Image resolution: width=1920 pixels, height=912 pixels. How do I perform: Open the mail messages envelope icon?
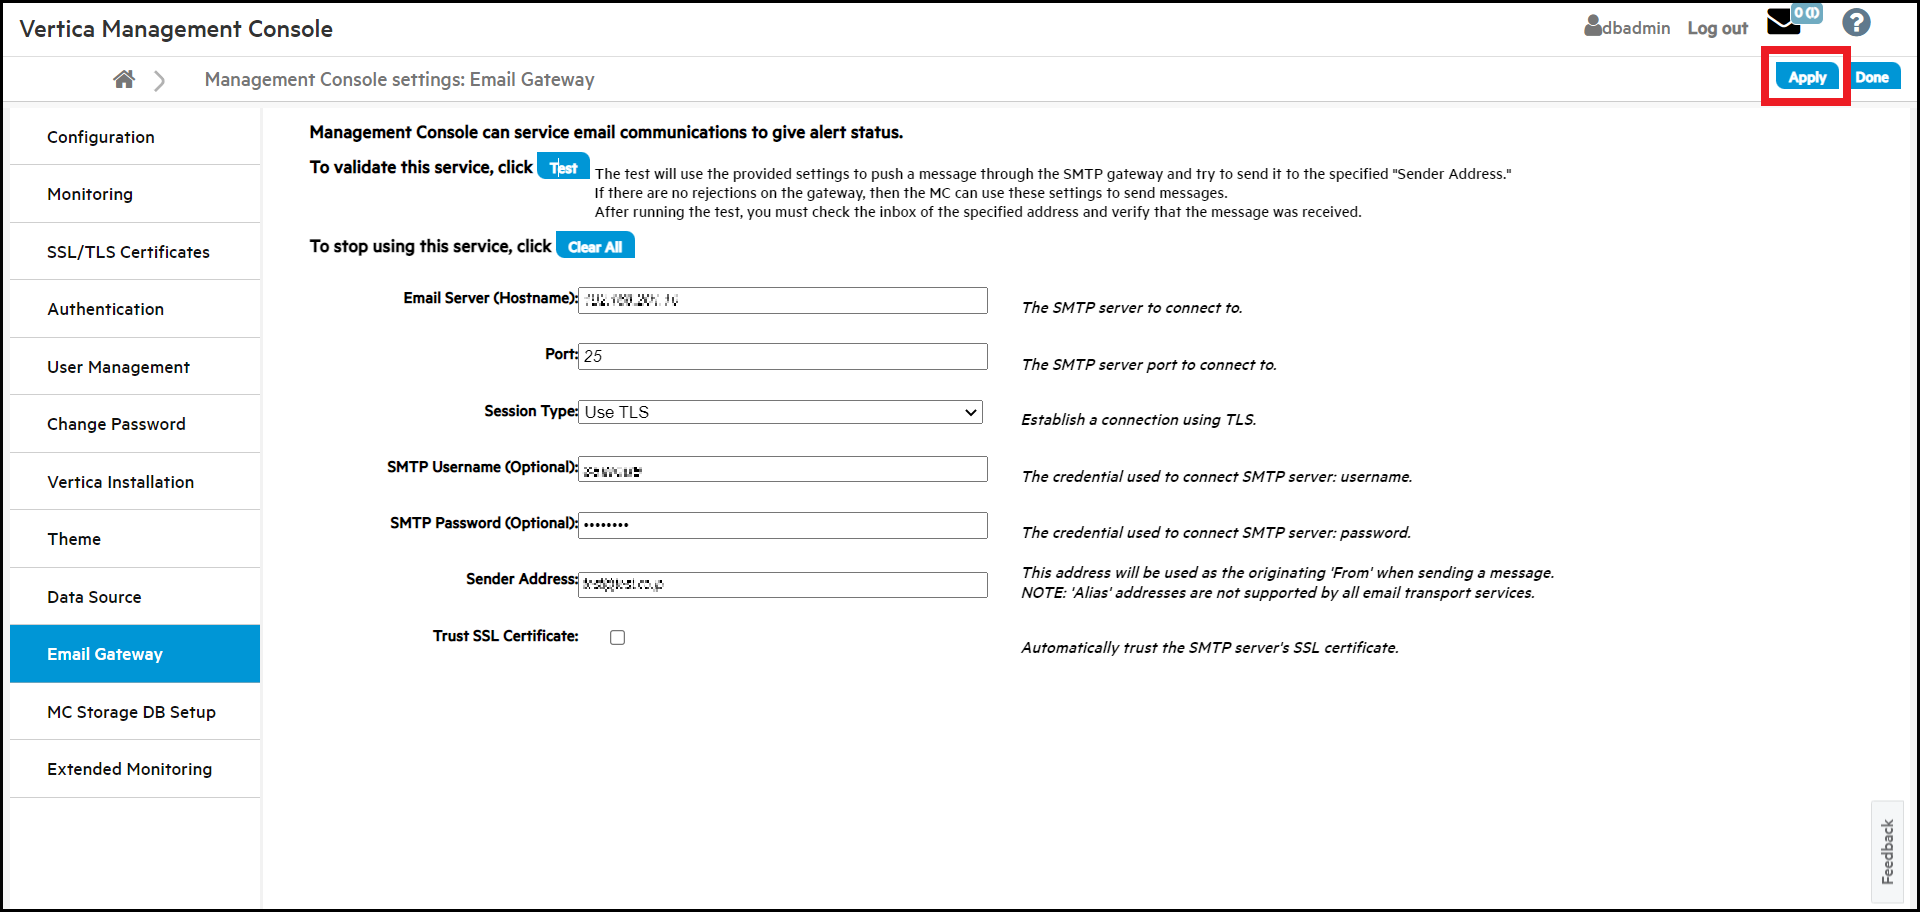pyautogui.click(x=1784, y=22)
